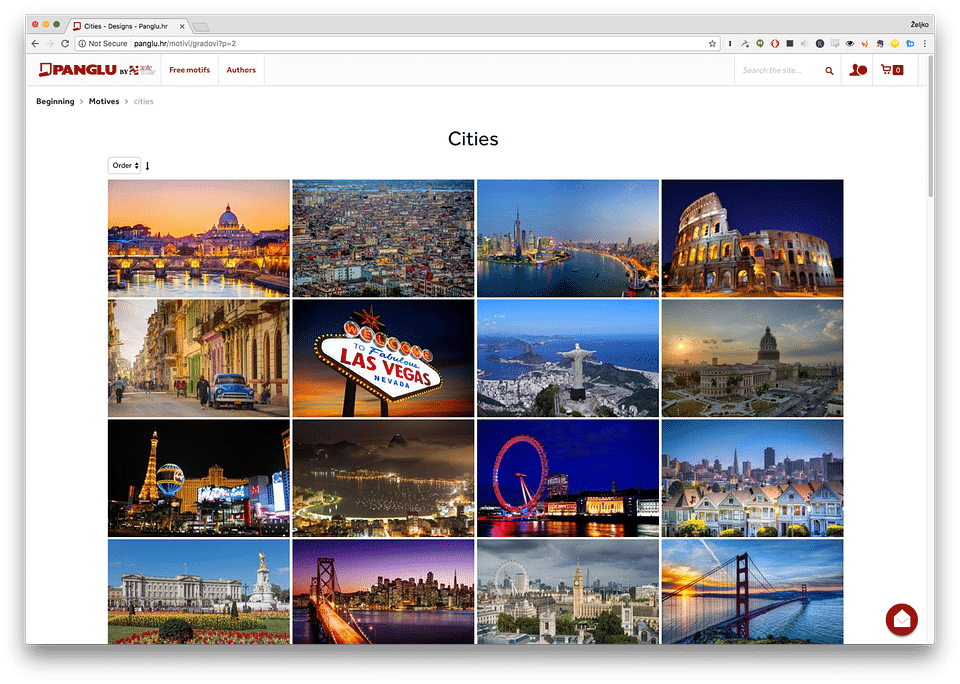Click the speaker extension icon

pyautogui.click(x=804, y=43)
